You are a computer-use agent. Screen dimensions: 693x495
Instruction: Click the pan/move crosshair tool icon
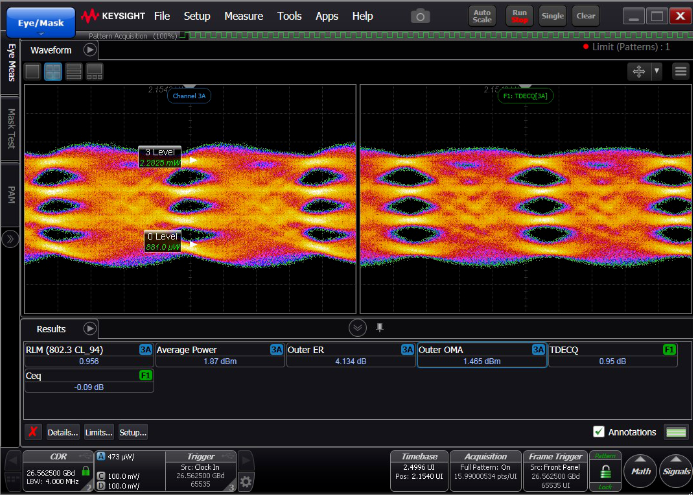[639, 72]
